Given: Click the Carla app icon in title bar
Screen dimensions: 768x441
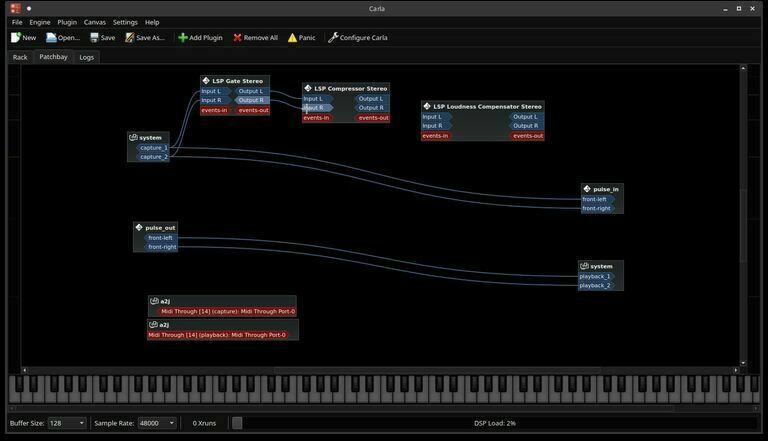Looking at the screenshot, I should point(15,8).
